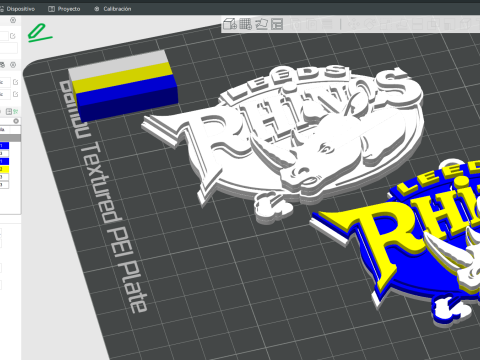Click the Arrange all objects toolbar icon
480x360 pixels.
coord(277,24)
